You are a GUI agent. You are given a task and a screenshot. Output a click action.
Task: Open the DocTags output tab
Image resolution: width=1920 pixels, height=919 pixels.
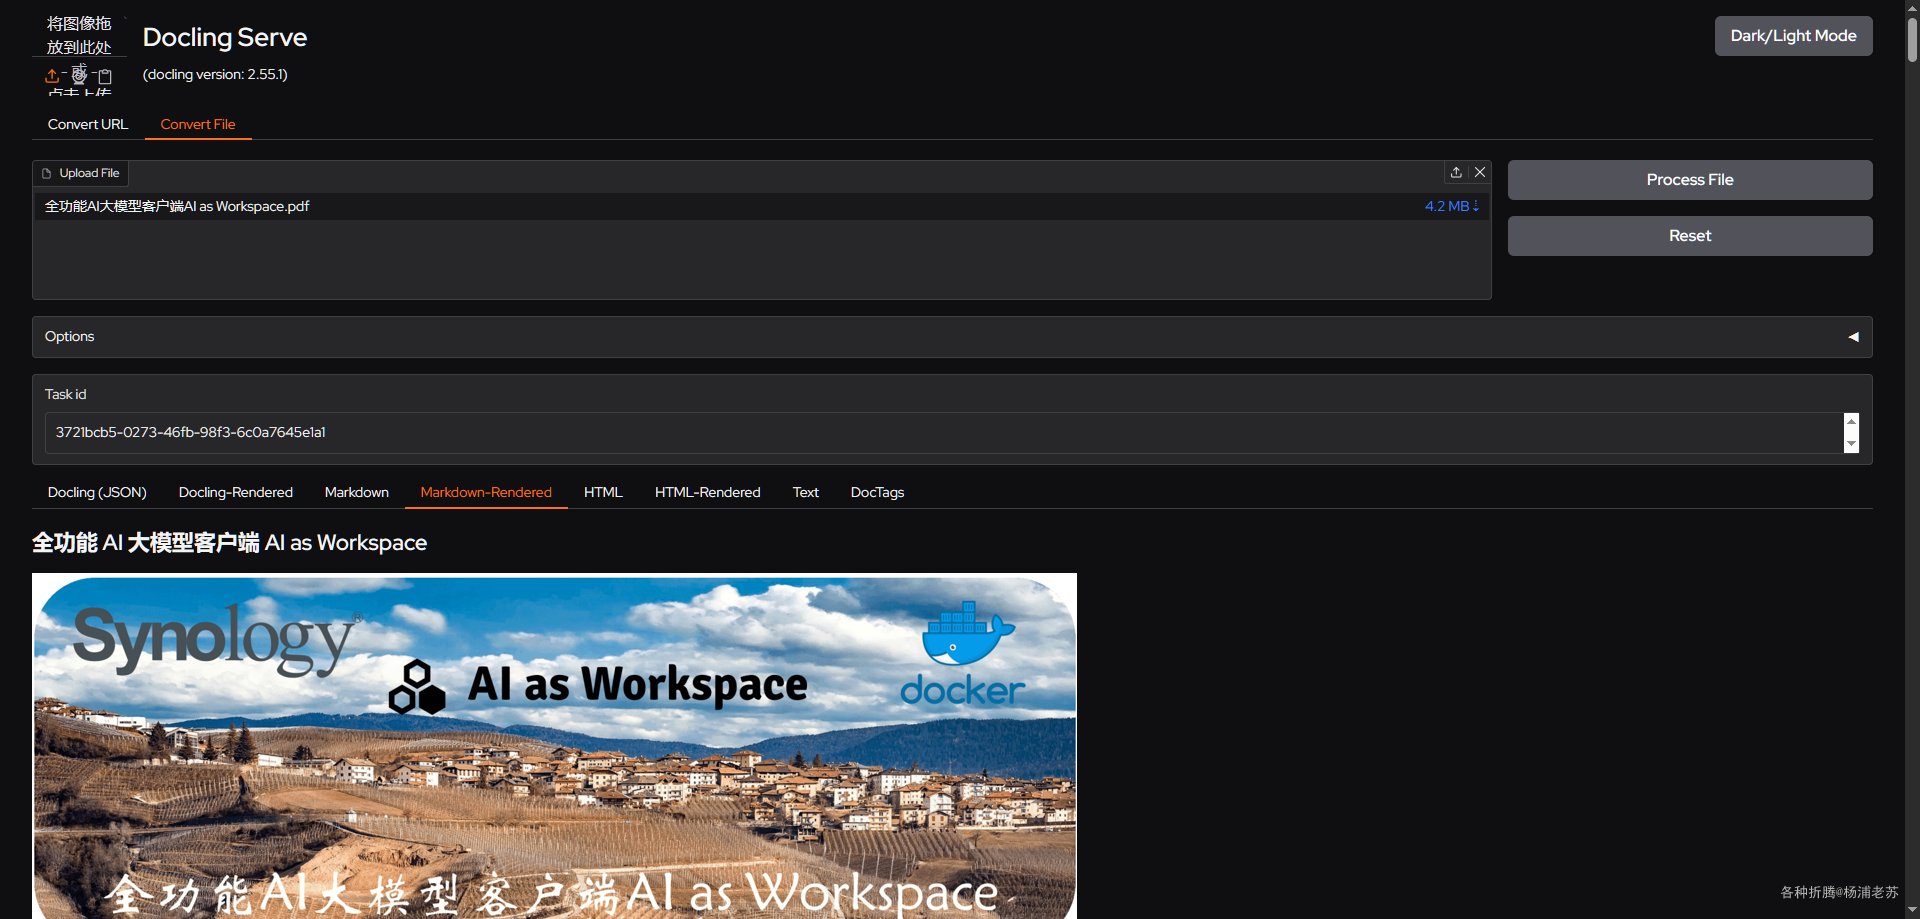pyautogui.click(x=877, y=492)
